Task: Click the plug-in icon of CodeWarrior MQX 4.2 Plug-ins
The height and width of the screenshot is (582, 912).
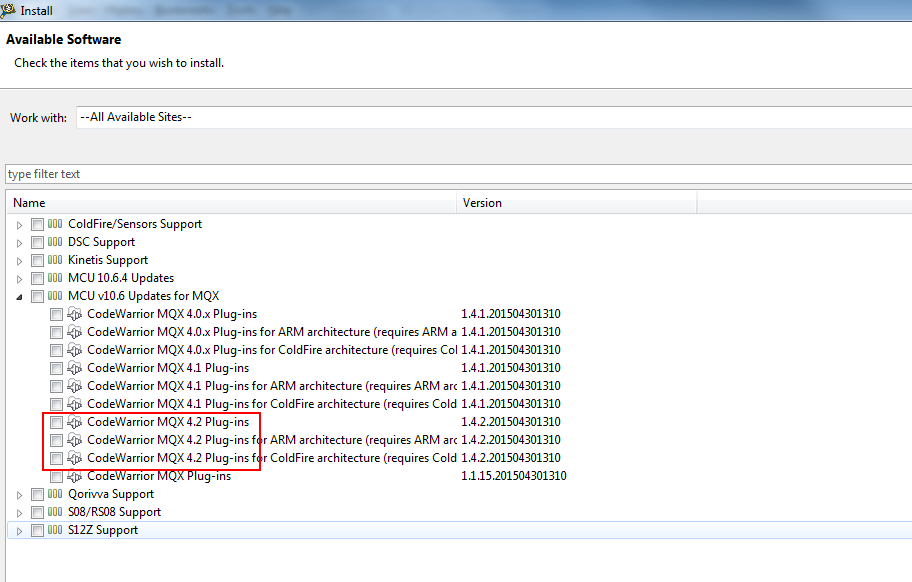Action: 74,422
